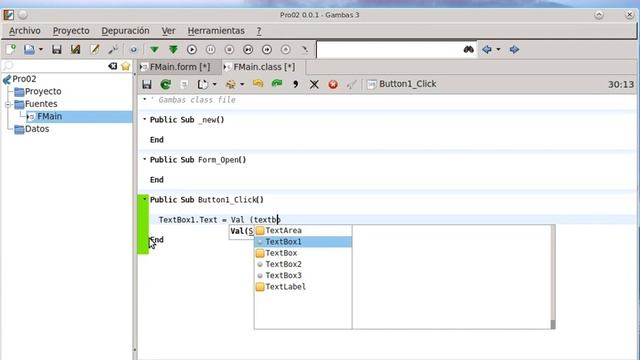Open the Button1_Click procedure selector
The height and width of the screenshot is (360, 640).
click(x=402, y=84)
